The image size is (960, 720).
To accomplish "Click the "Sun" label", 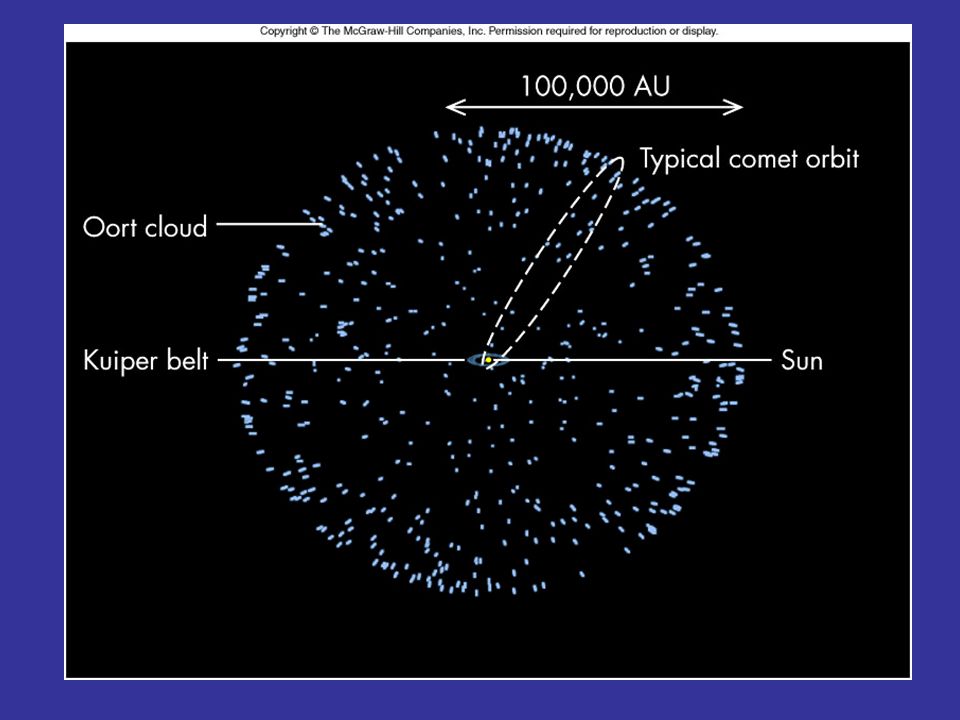I will point(802,361).
